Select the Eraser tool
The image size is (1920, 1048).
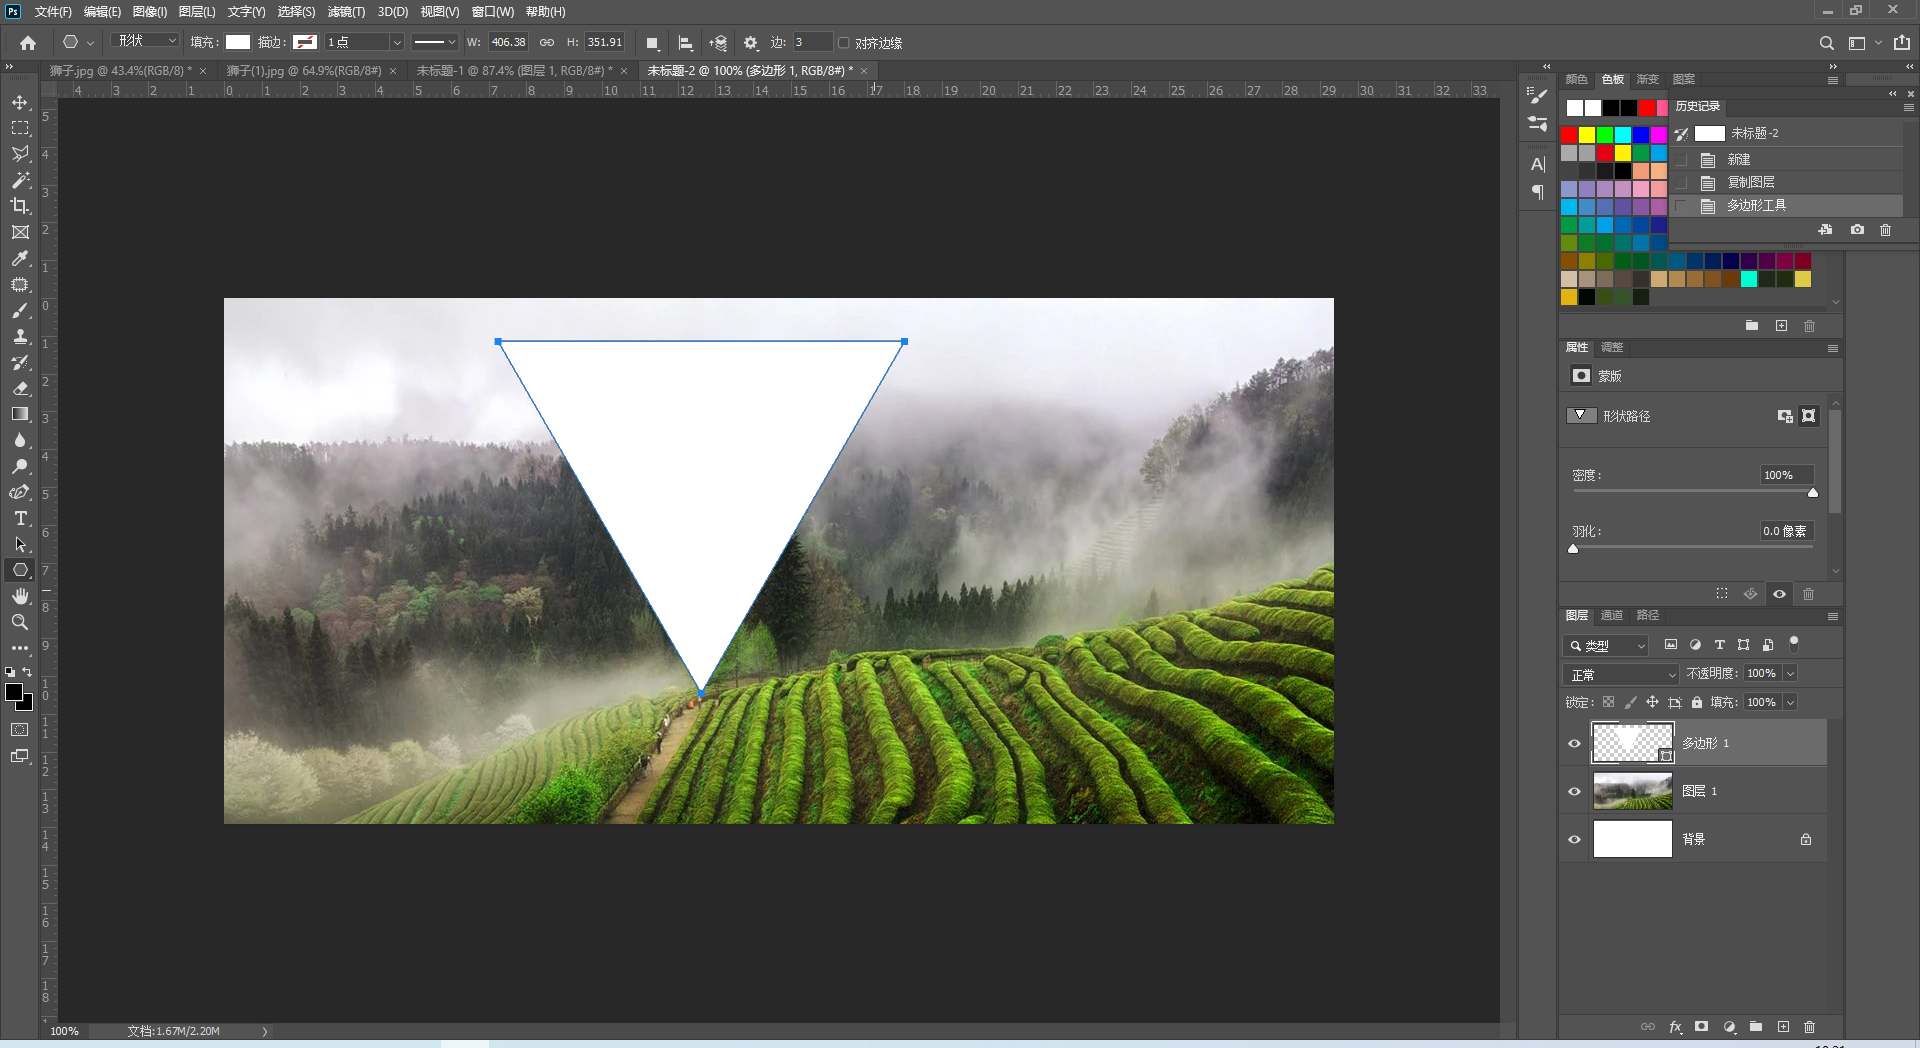(x=20, y=389)
